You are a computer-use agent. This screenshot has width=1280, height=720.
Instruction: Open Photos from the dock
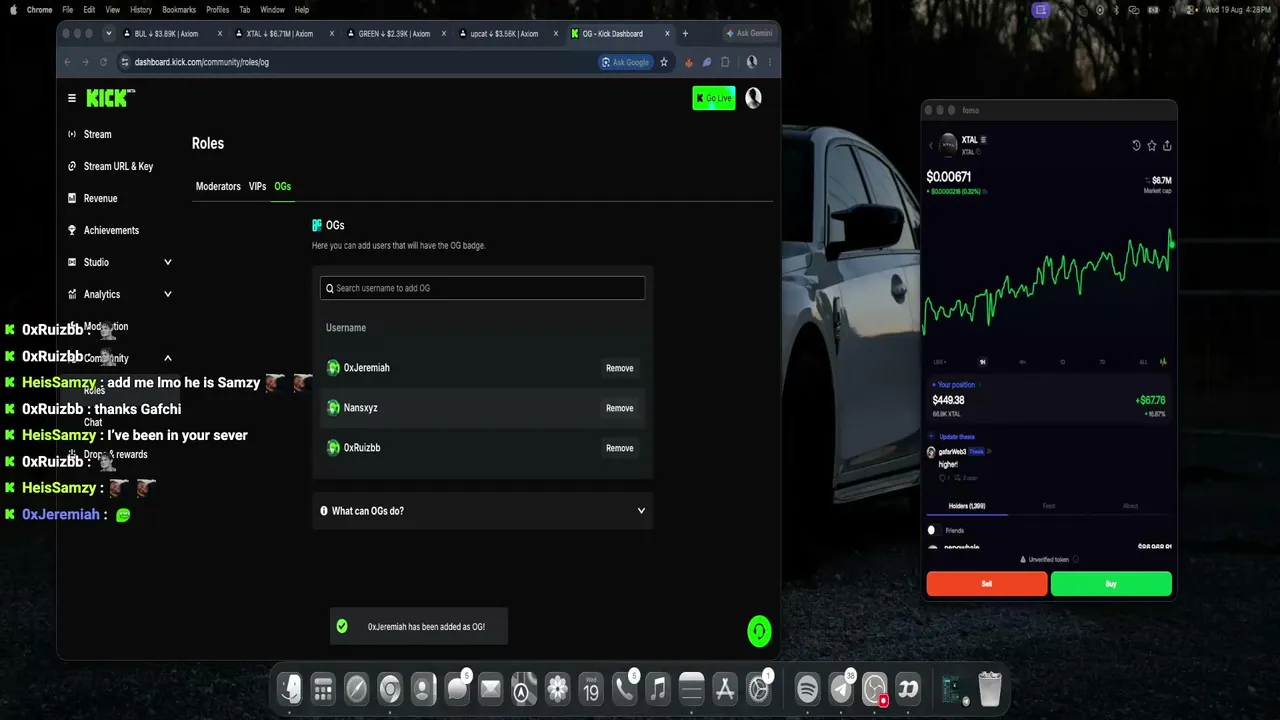click(558, 688)
